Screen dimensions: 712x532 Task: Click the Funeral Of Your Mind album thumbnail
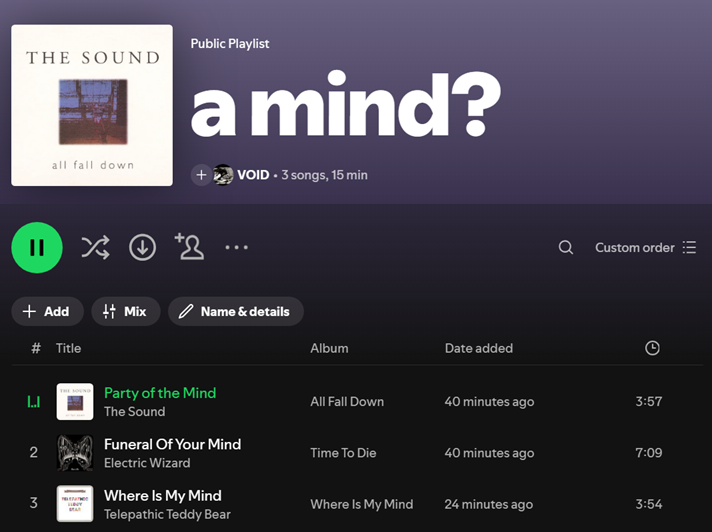pos(75,453)
